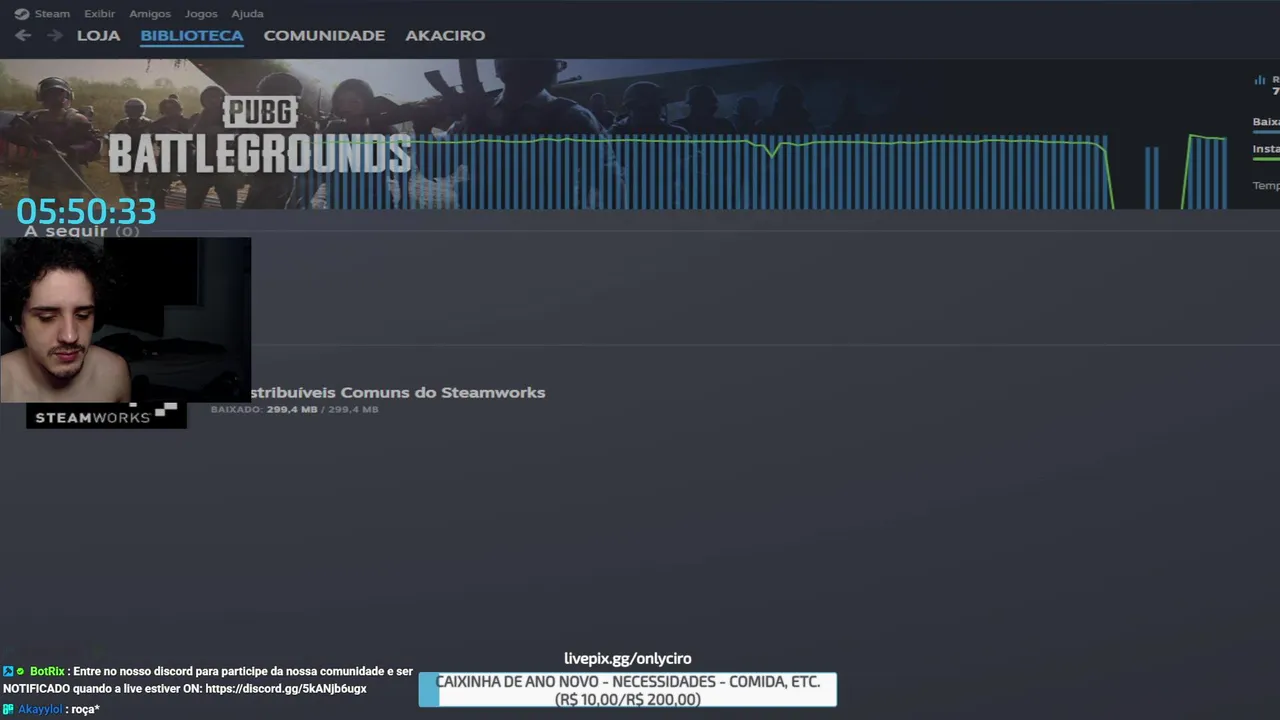Switch to the COMUNIDADE tab
The width and height of the screenshot is (1280, 720).
tap(324, 35)
